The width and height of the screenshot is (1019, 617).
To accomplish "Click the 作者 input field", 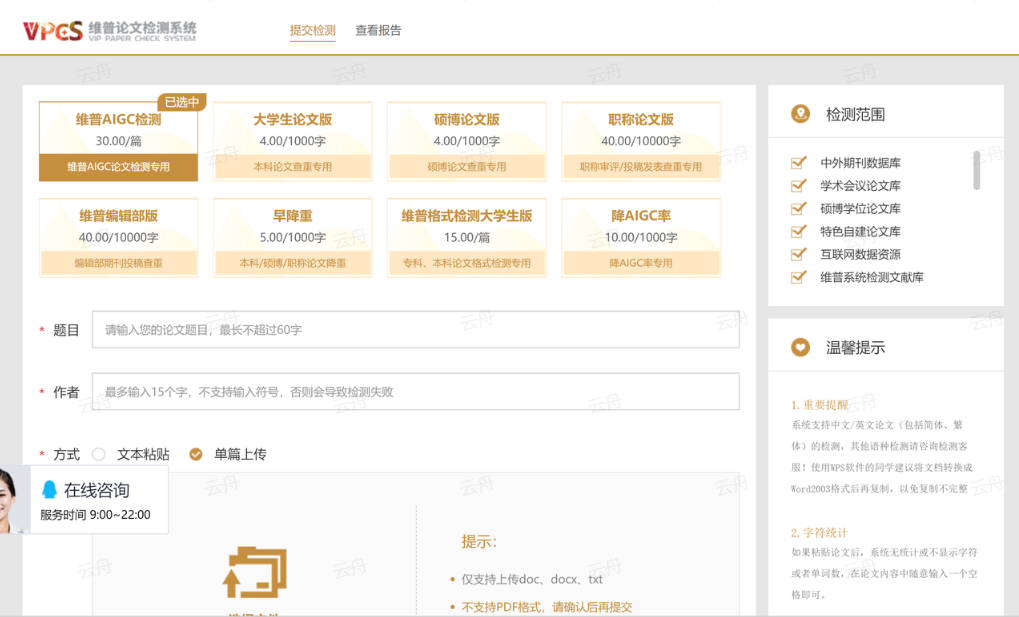I will click(415, 391).
